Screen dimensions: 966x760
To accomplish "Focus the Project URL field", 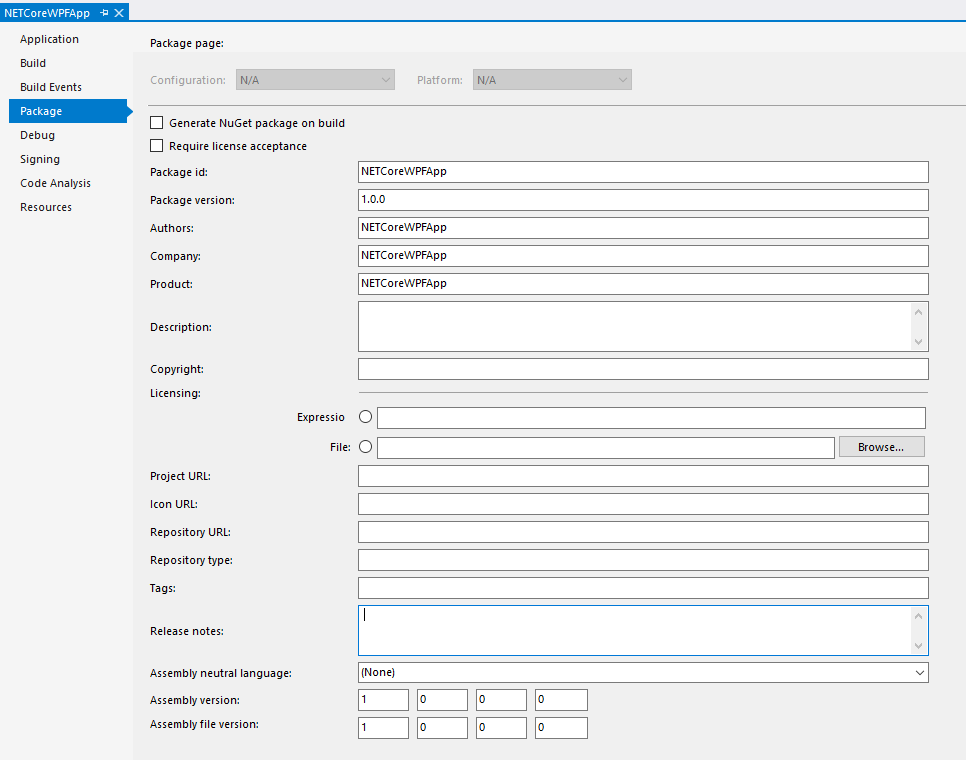I will pyautogui.click(x=642, y=476).
